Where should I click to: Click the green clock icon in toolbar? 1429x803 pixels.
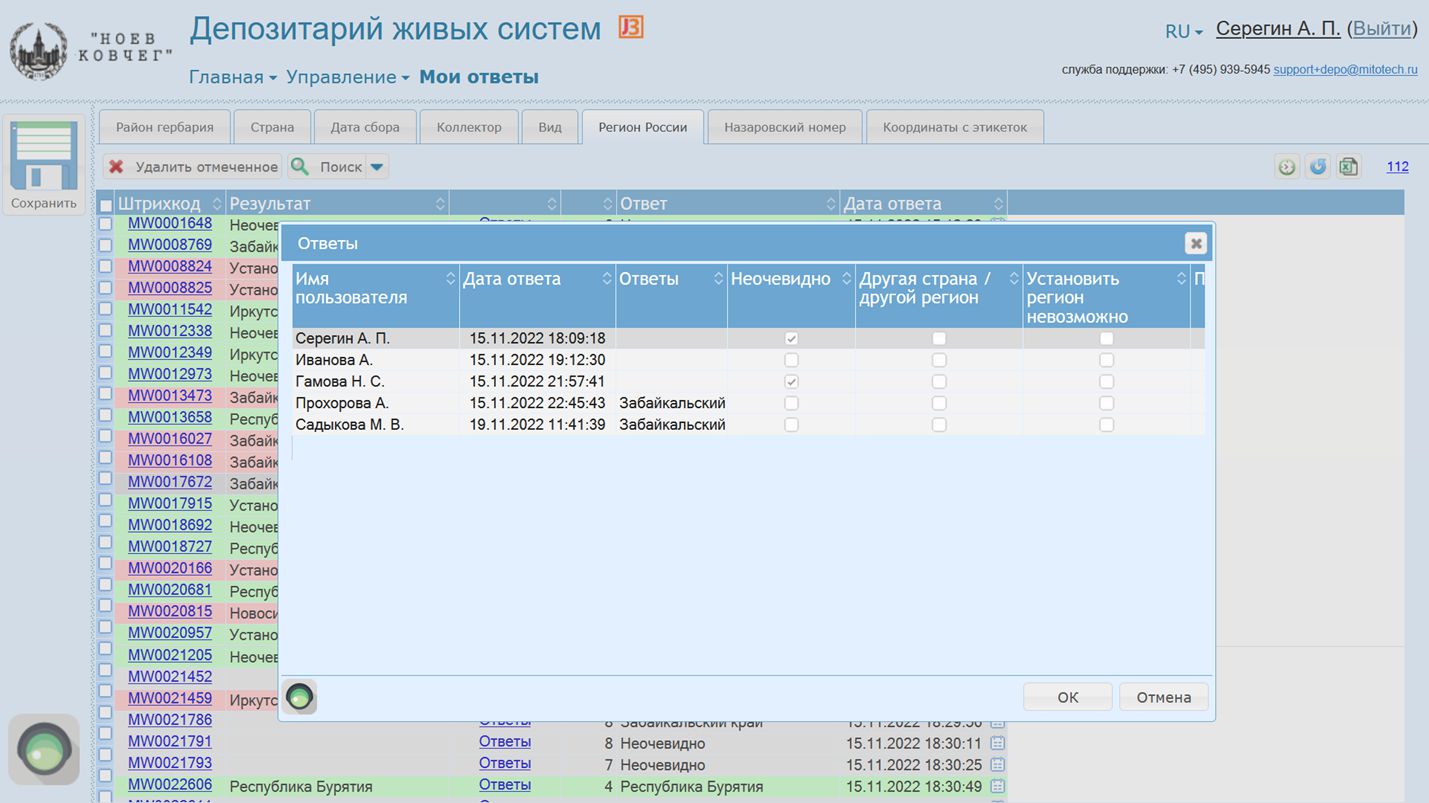[1287, 167]
